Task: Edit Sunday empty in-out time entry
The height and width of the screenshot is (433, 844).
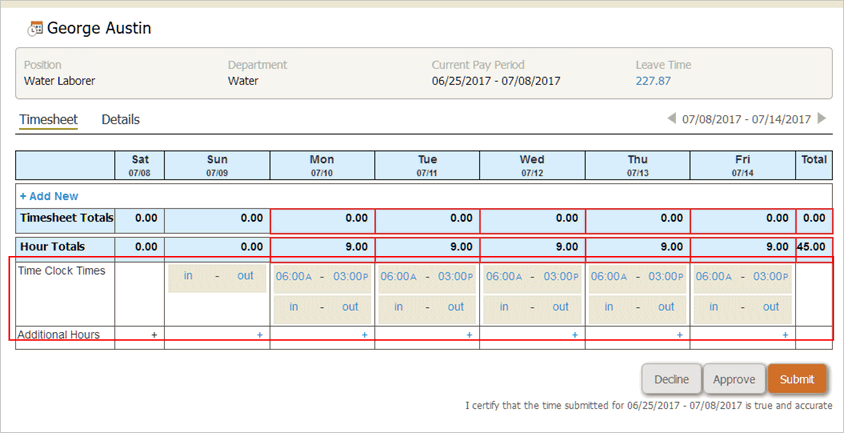Action: pos(217,278)
